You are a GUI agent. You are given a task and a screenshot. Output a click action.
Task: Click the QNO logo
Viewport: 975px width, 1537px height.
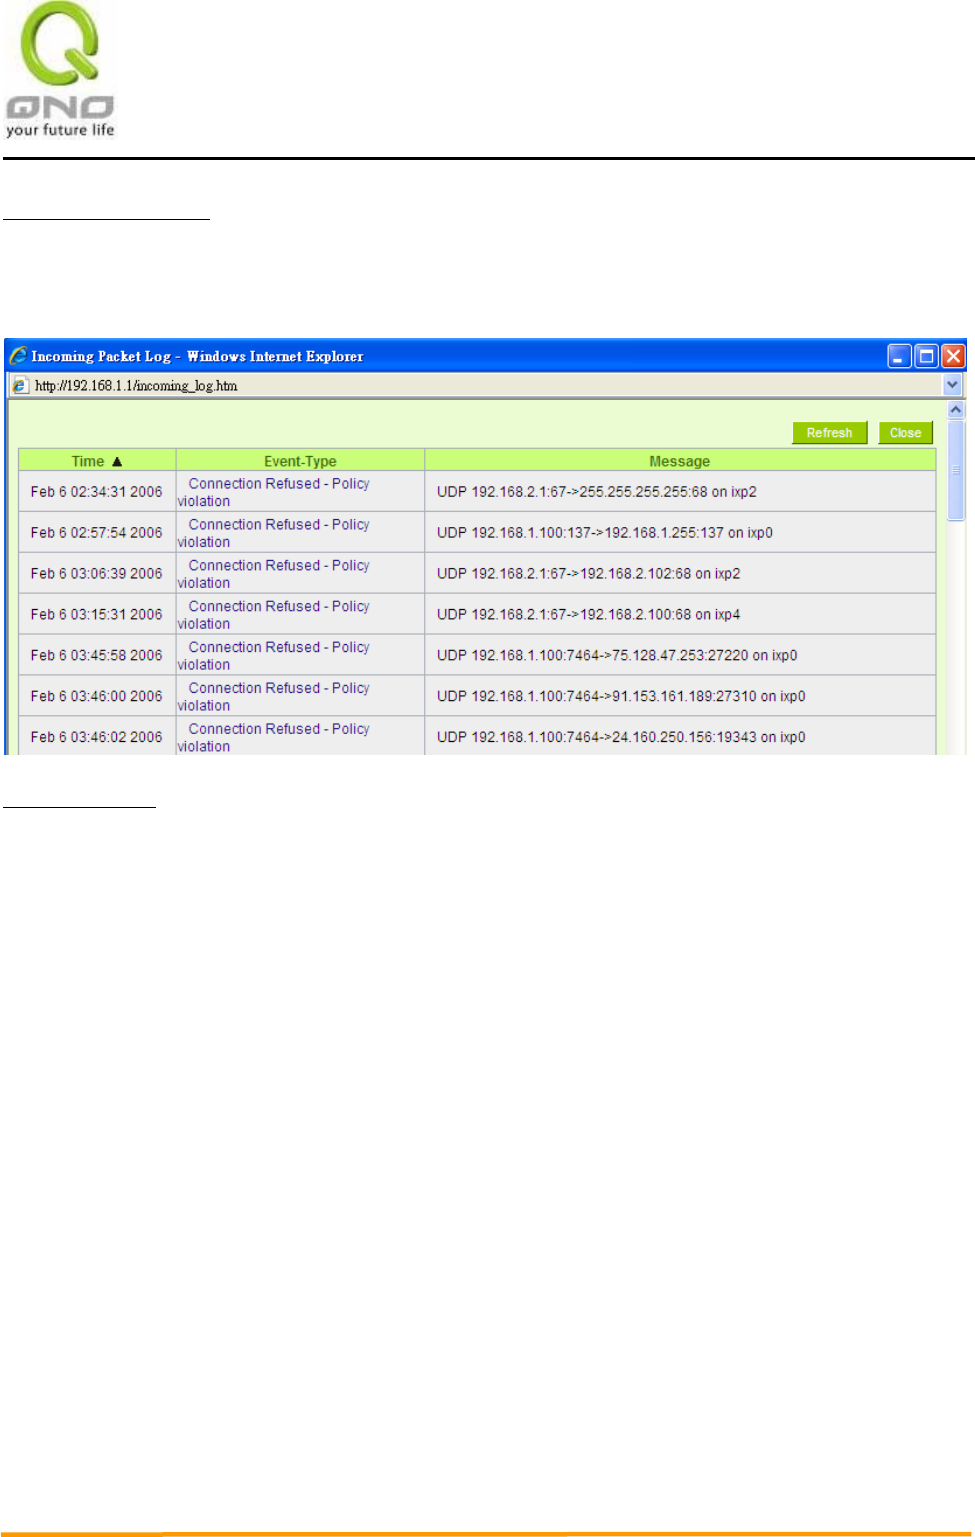(x=60, y=70)
